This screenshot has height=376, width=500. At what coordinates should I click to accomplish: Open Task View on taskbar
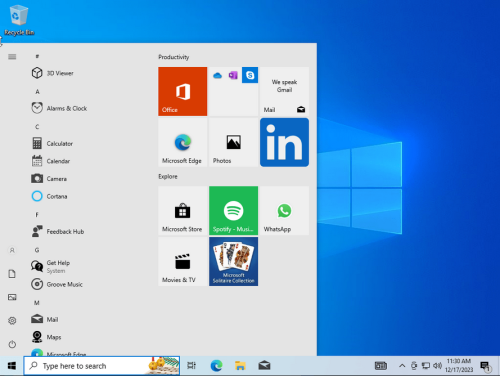(191, 366)
